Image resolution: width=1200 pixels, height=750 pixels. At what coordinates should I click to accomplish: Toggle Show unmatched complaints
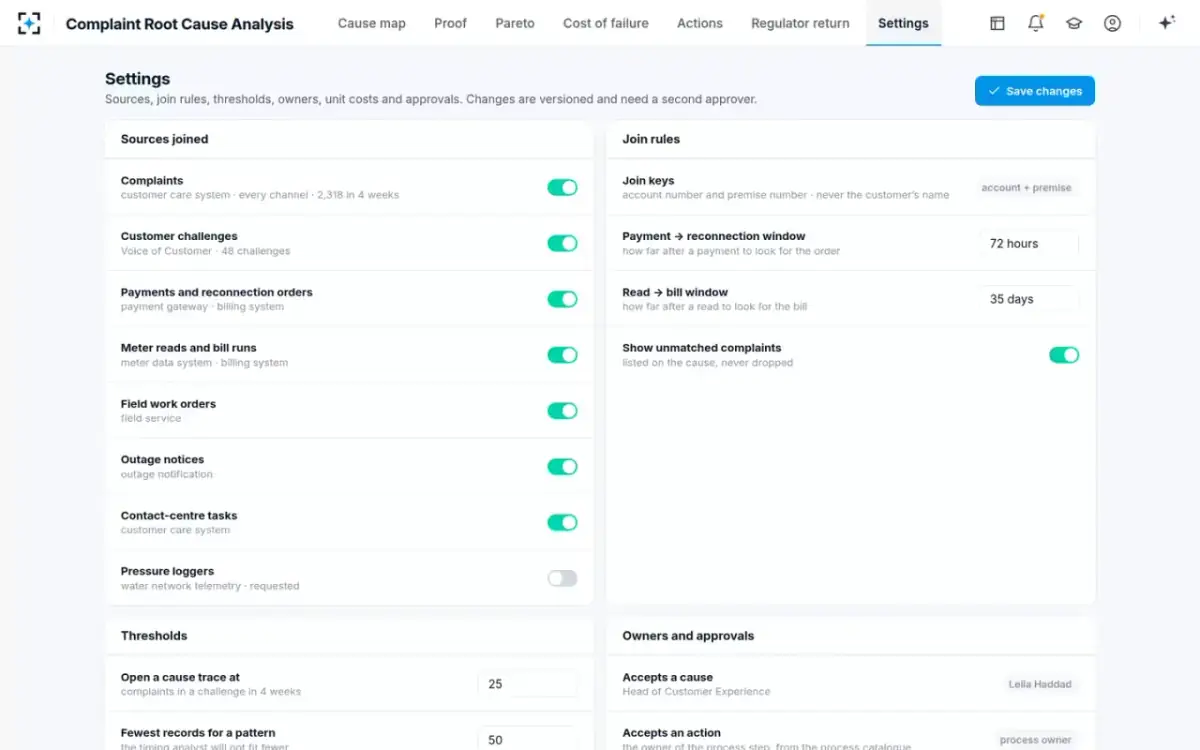pyautogui.click(x=1064, y=355)
